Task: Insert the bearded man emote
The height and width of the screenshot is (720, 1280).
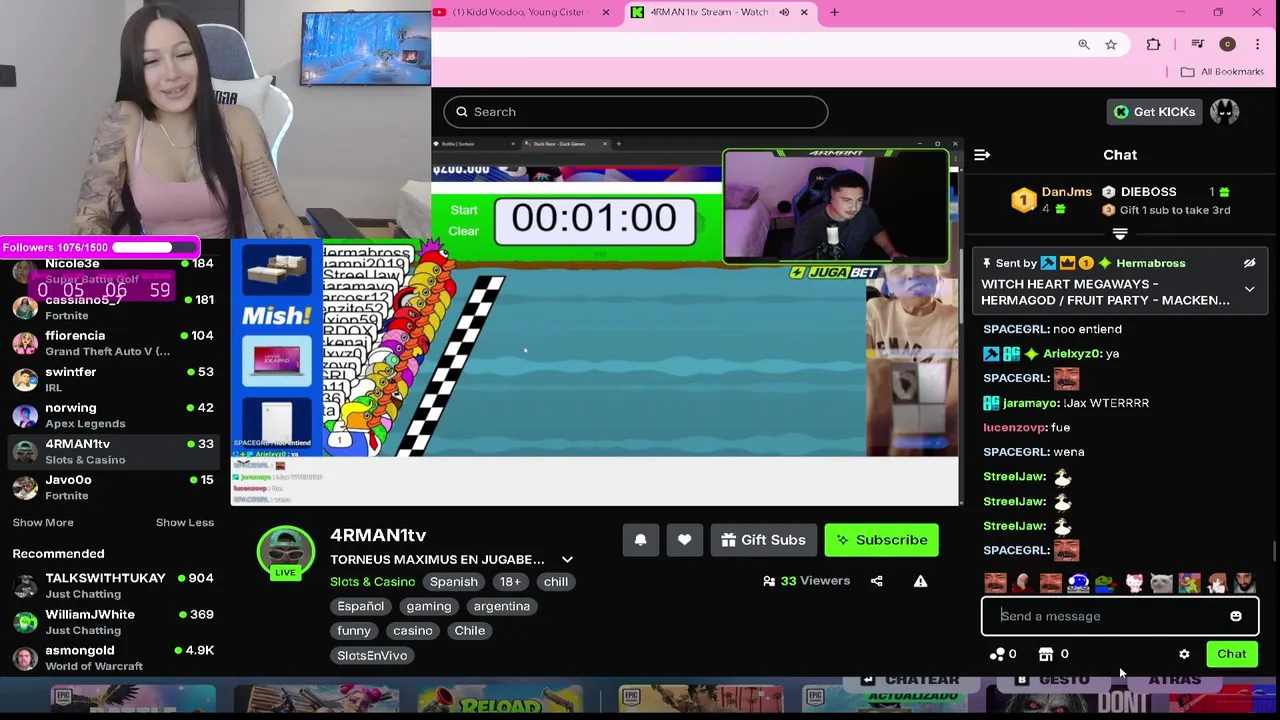Action: [x=1244, y=583]
